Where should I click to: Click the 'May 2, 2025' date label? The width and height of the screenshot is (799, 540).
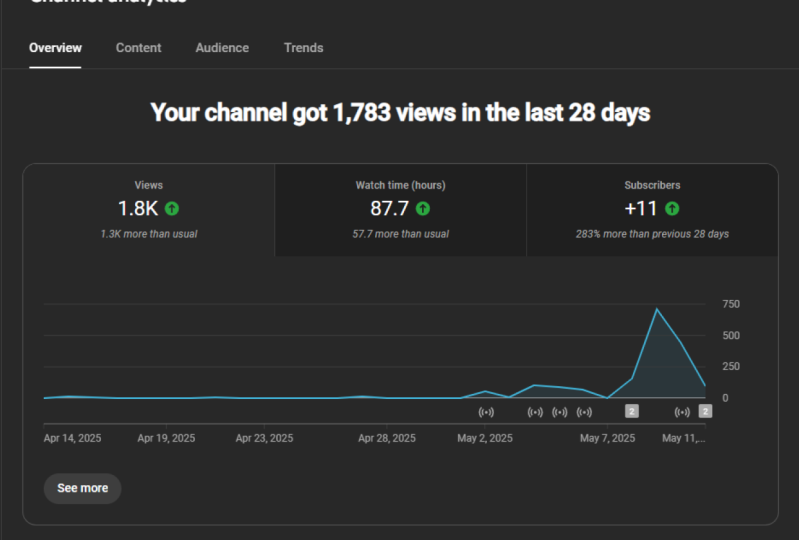(485, 439)
